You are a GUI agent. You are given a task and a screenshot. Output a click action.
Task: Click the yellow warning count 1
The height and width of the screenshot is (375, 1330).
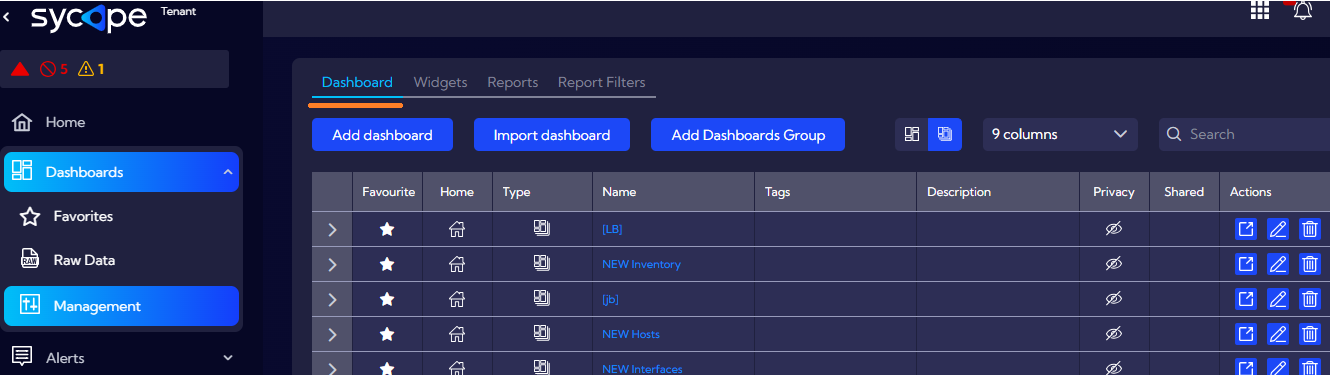(x=91, y=69)
